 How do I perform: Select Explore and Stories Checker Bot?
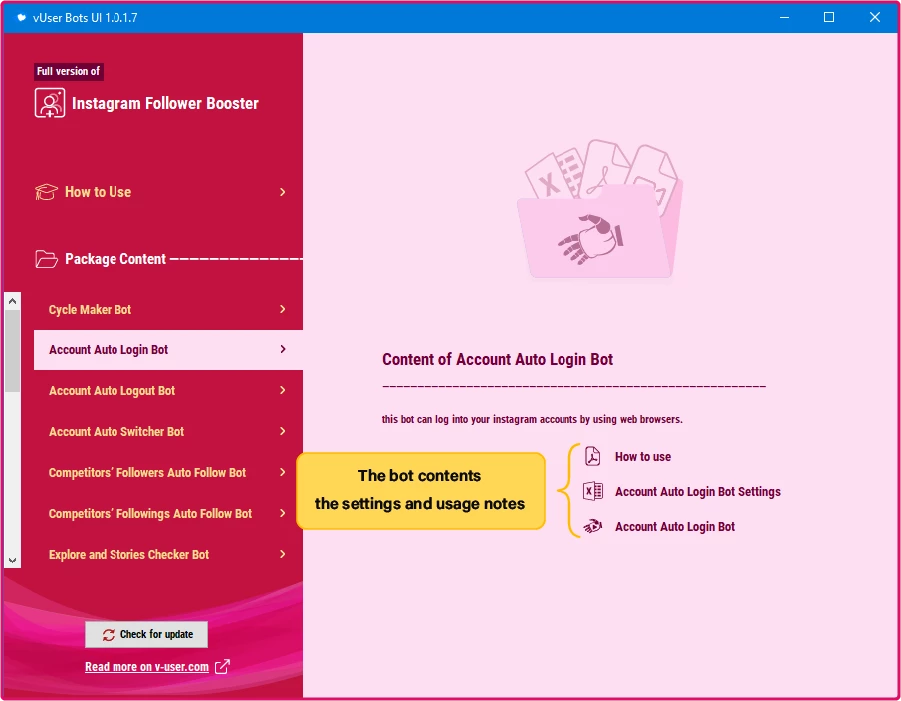pos(168,554)
